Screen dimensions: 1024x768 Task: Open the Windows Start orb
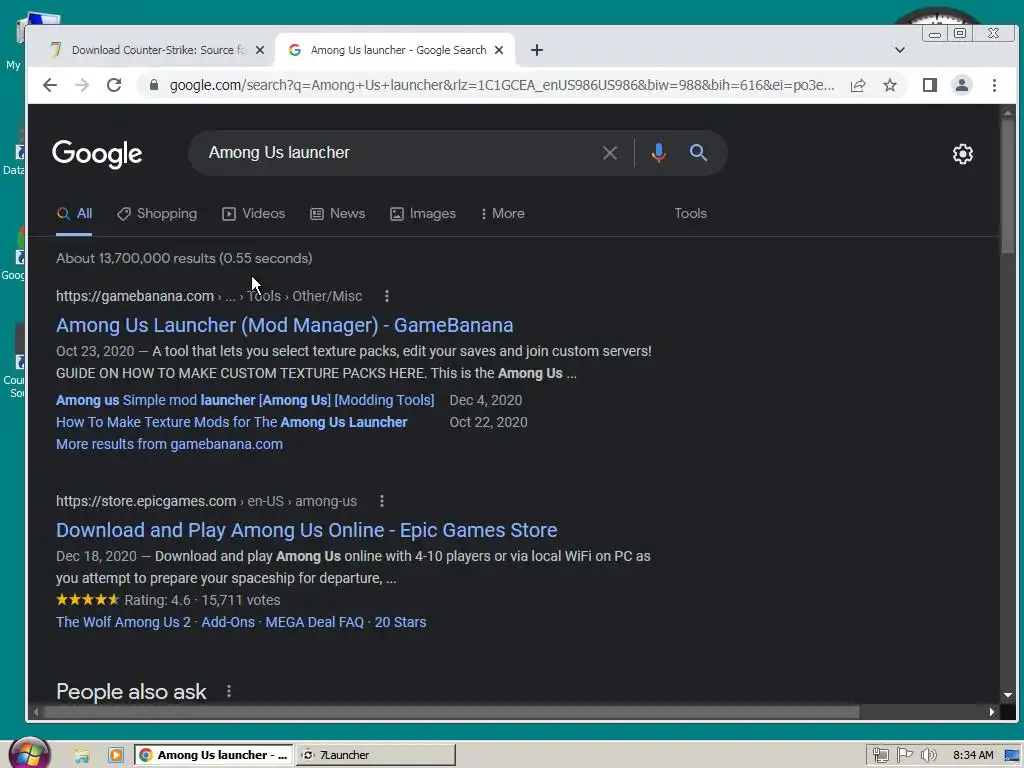point(28,755)
